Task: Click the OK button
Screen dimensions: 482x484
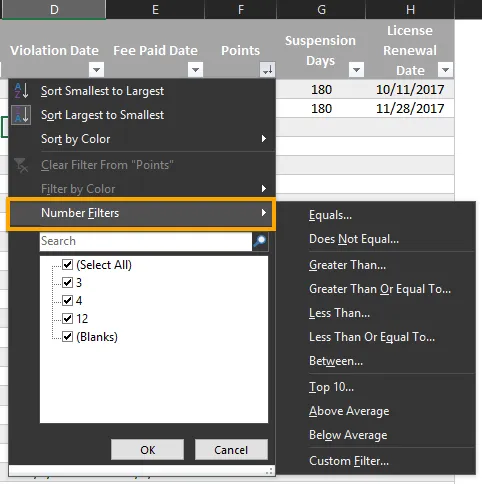Action: [x=147, y=450]
